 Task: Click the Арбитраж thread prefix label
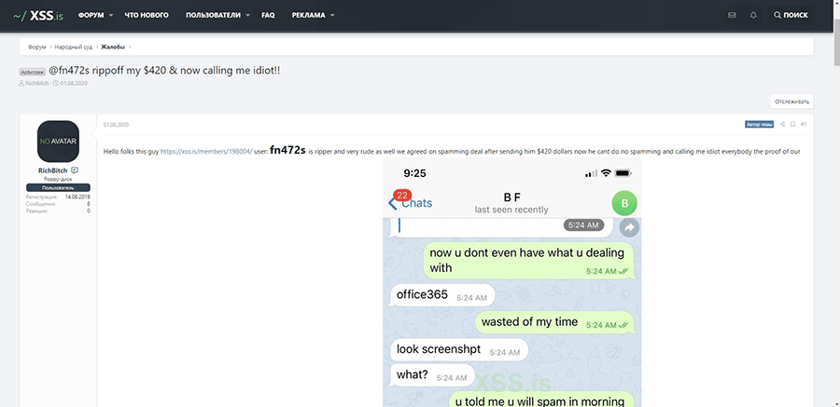coord(33,71)
